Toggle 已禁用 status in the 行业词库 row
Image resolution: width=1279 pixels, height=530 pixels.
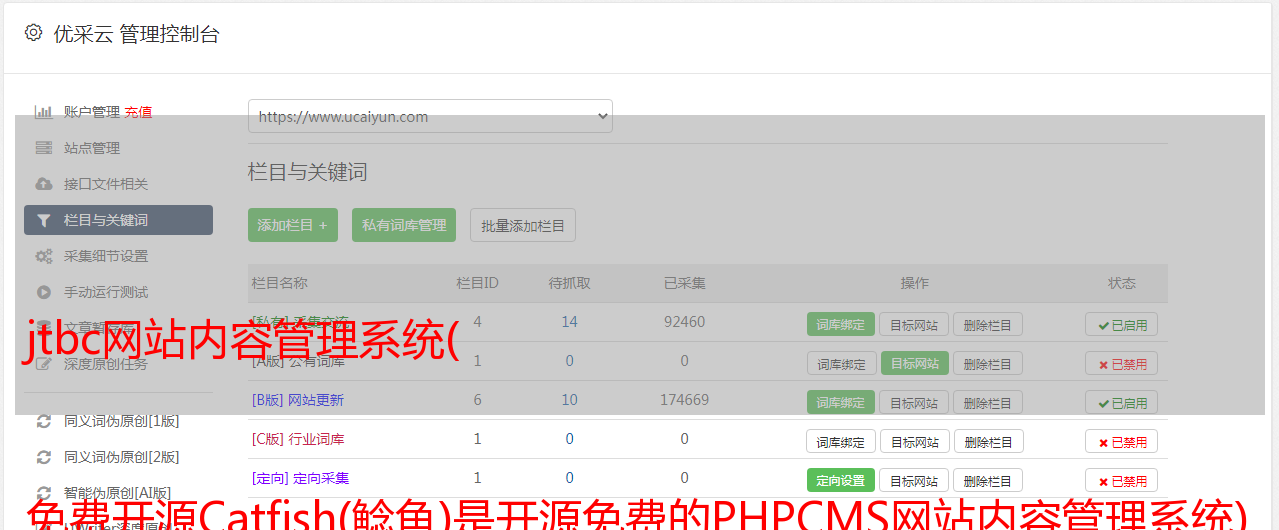point(1121,441)
